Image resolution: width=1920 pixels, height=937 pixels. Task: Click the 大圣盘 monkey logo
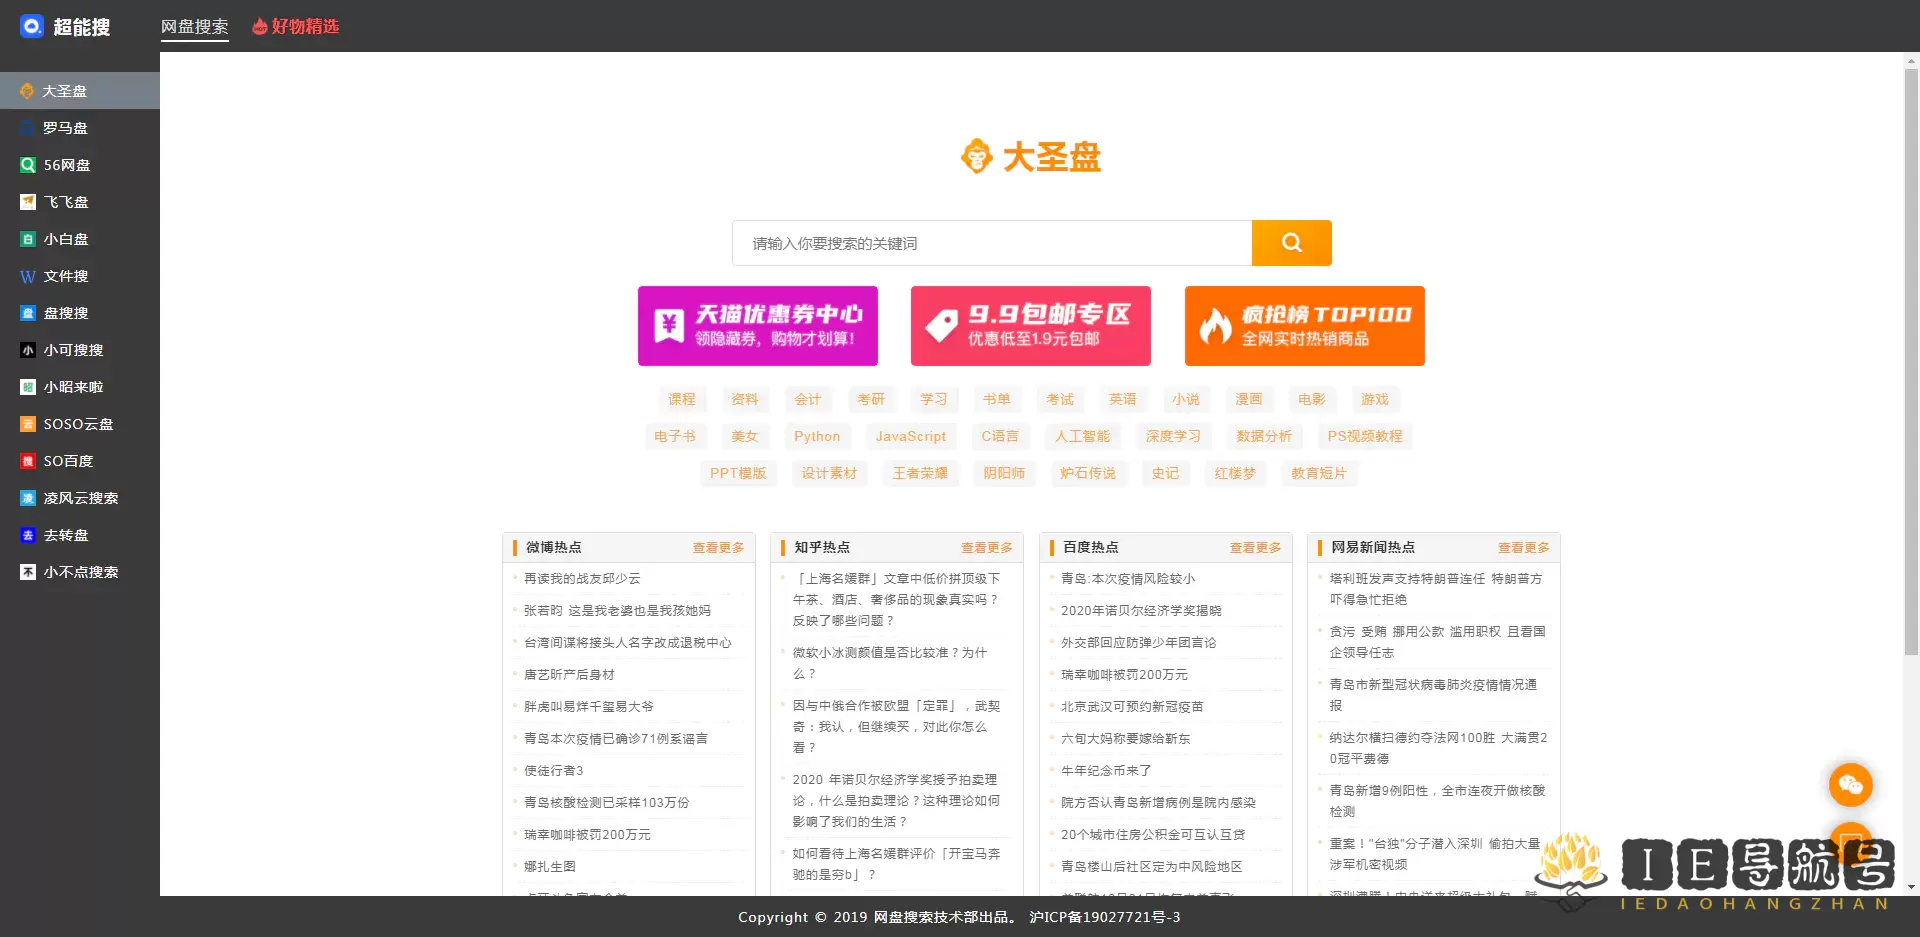click(x=1031, y=157)
